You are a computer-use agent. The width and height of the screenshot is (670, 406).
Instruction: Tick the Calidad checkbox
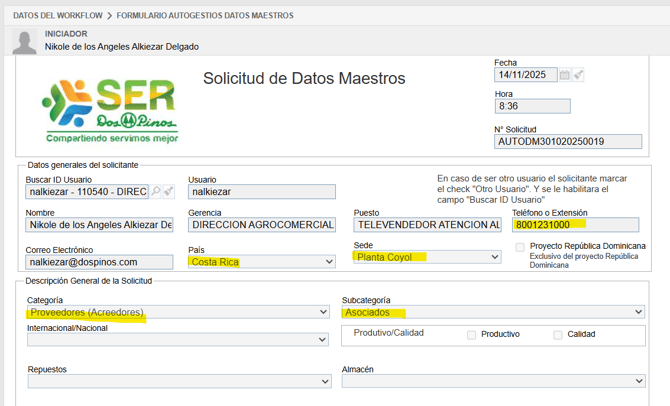tap(558, 335)
